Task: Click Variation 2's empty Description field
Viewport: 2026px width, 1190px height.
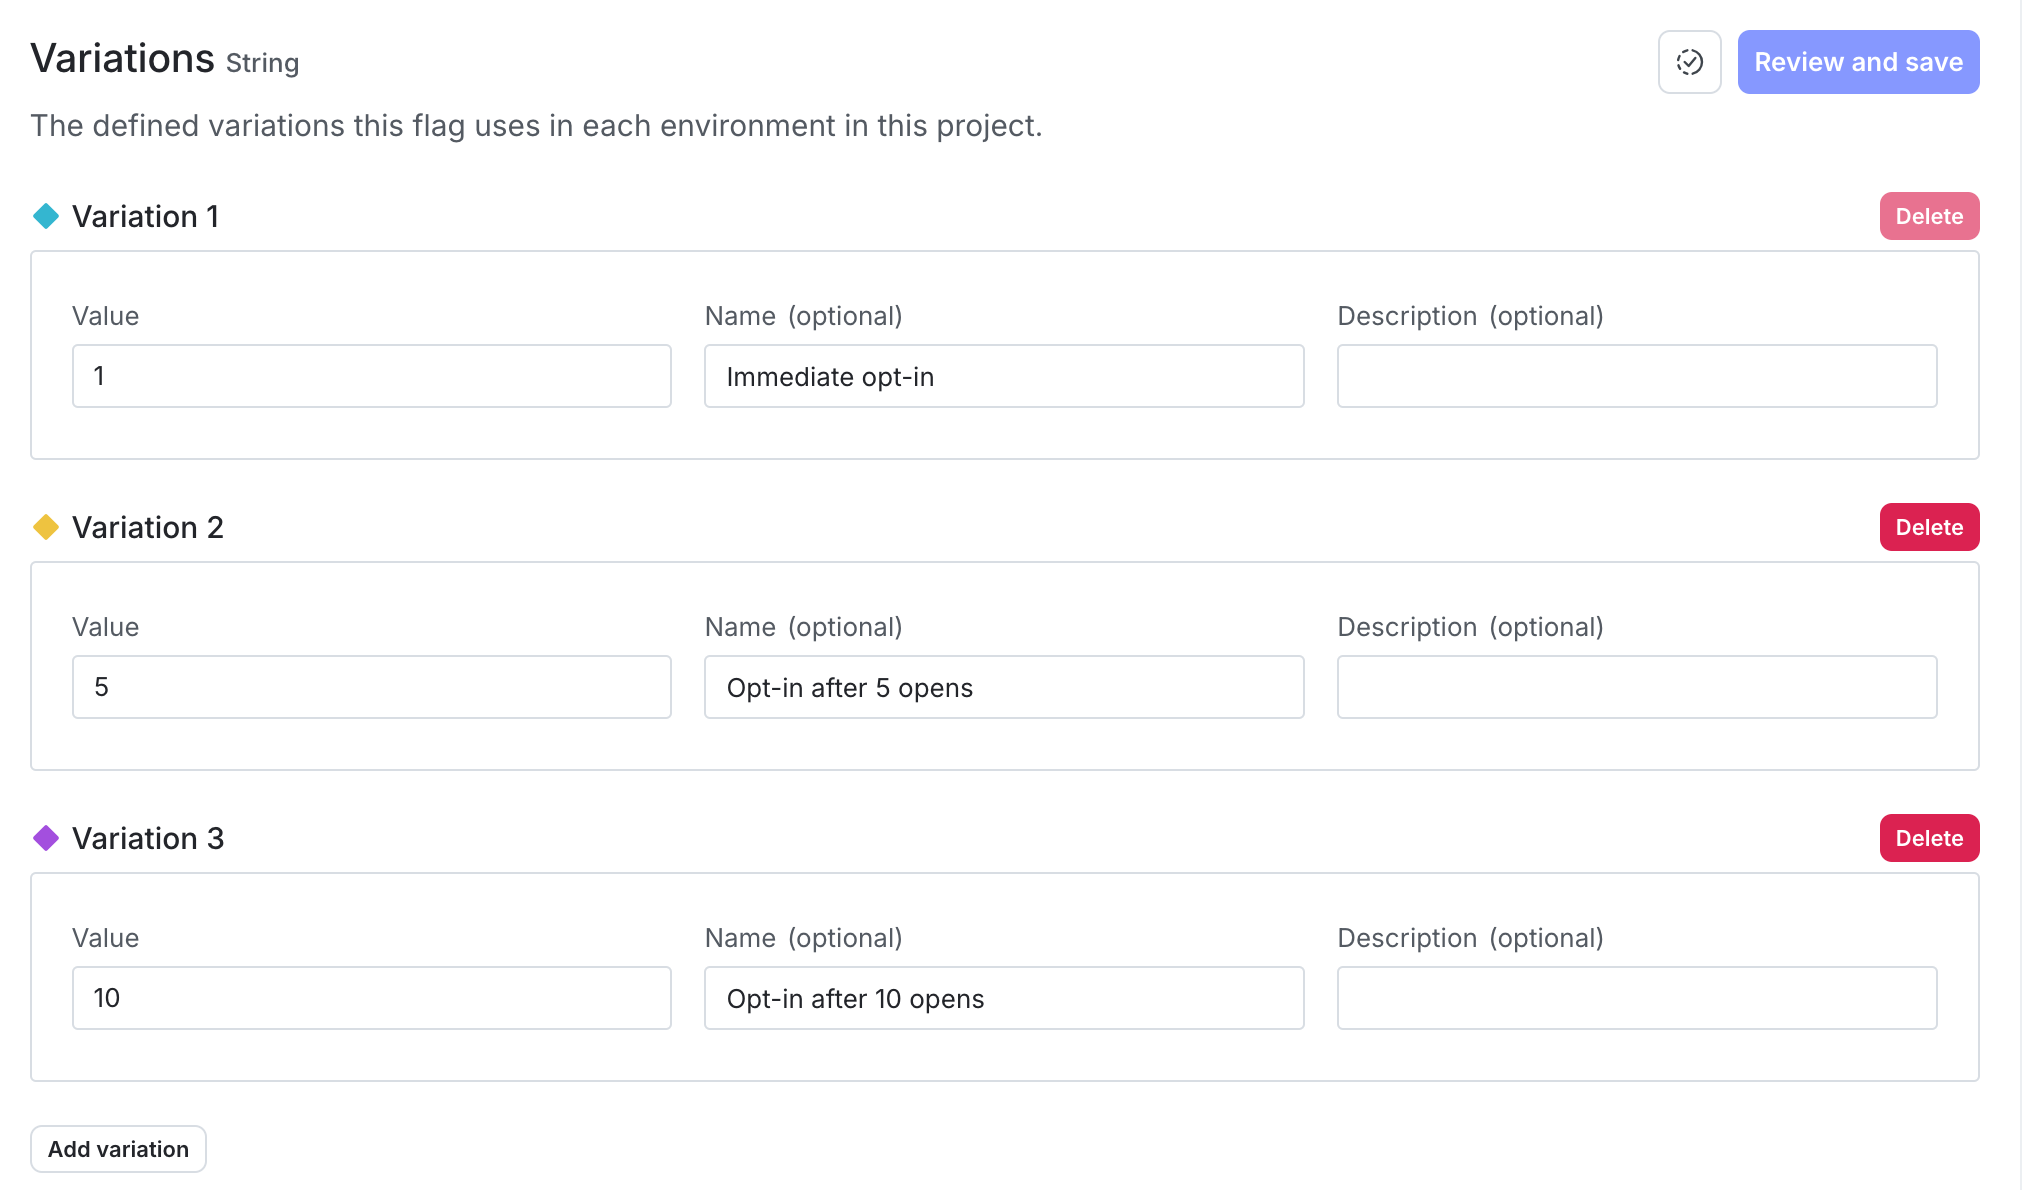Action: click(x=1636, y=687)
